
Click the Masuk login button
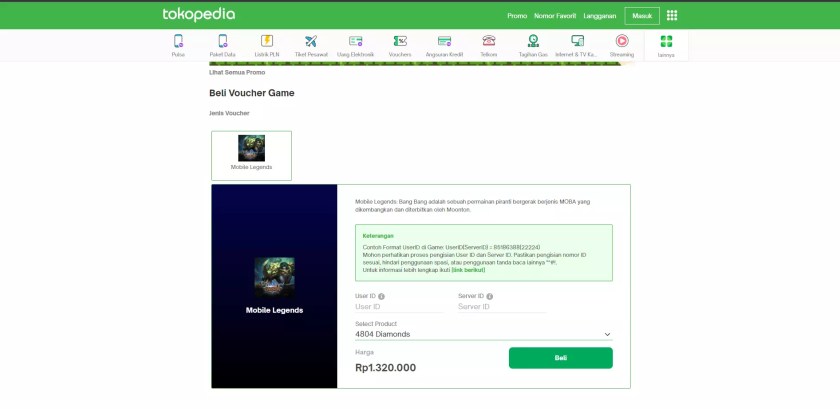(642, 16)
